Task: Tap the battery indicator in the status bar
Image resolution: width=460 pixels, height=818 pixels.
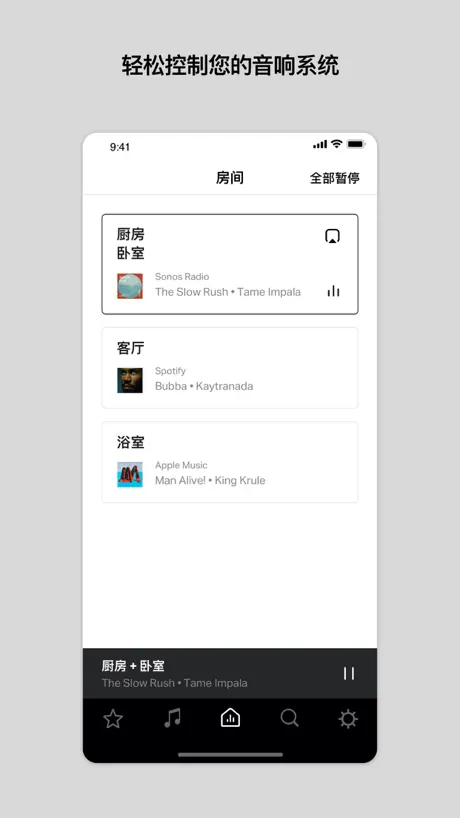Action: pyautogui.click(x=356, y=144)
